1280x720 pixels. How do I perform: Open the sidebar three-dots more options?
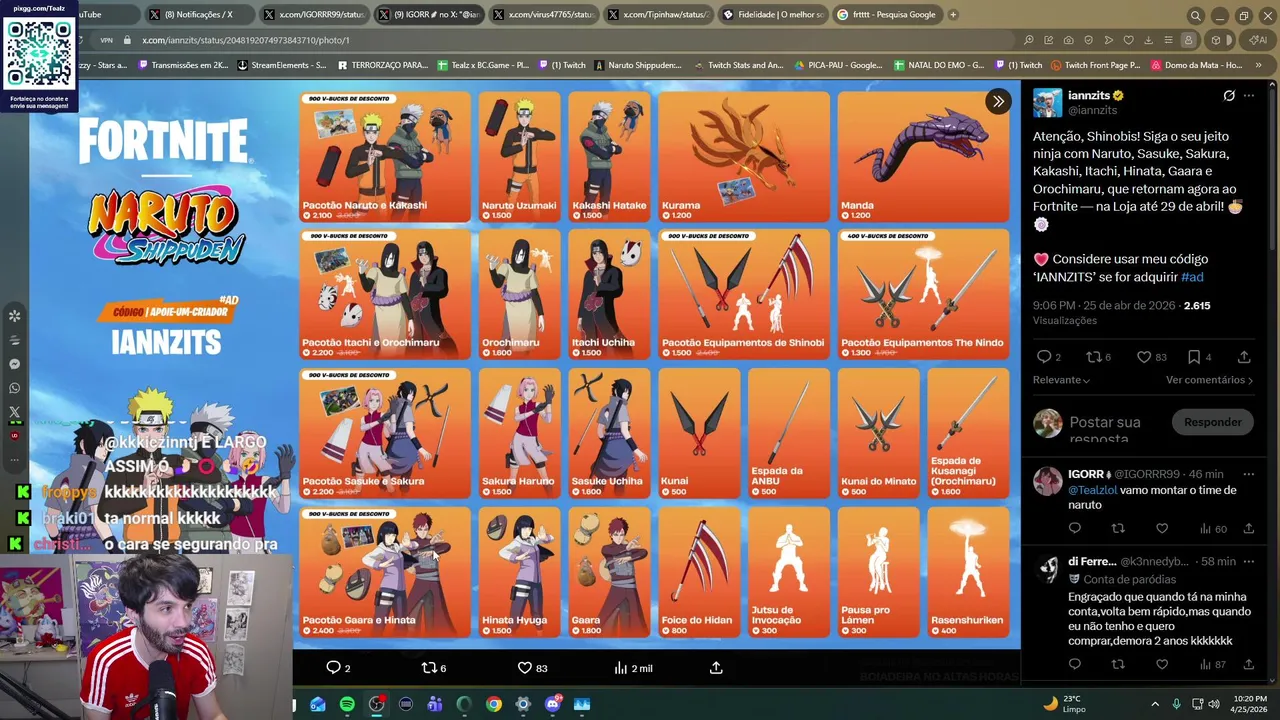click(x=14, y=460)
